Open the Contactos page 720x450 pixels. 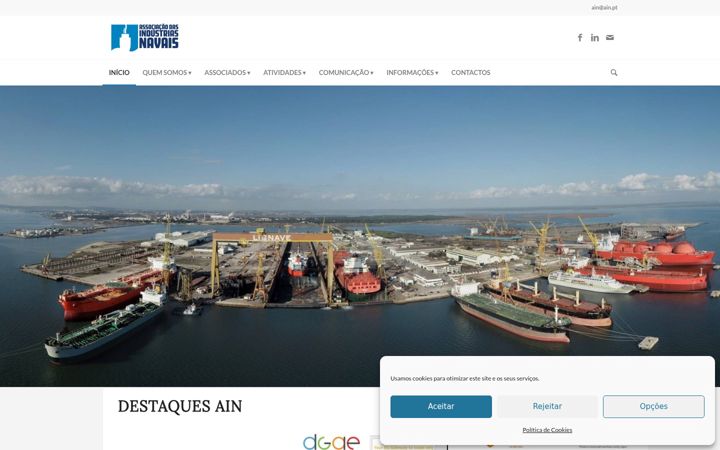pyautogui.click(x=471, y=73)
